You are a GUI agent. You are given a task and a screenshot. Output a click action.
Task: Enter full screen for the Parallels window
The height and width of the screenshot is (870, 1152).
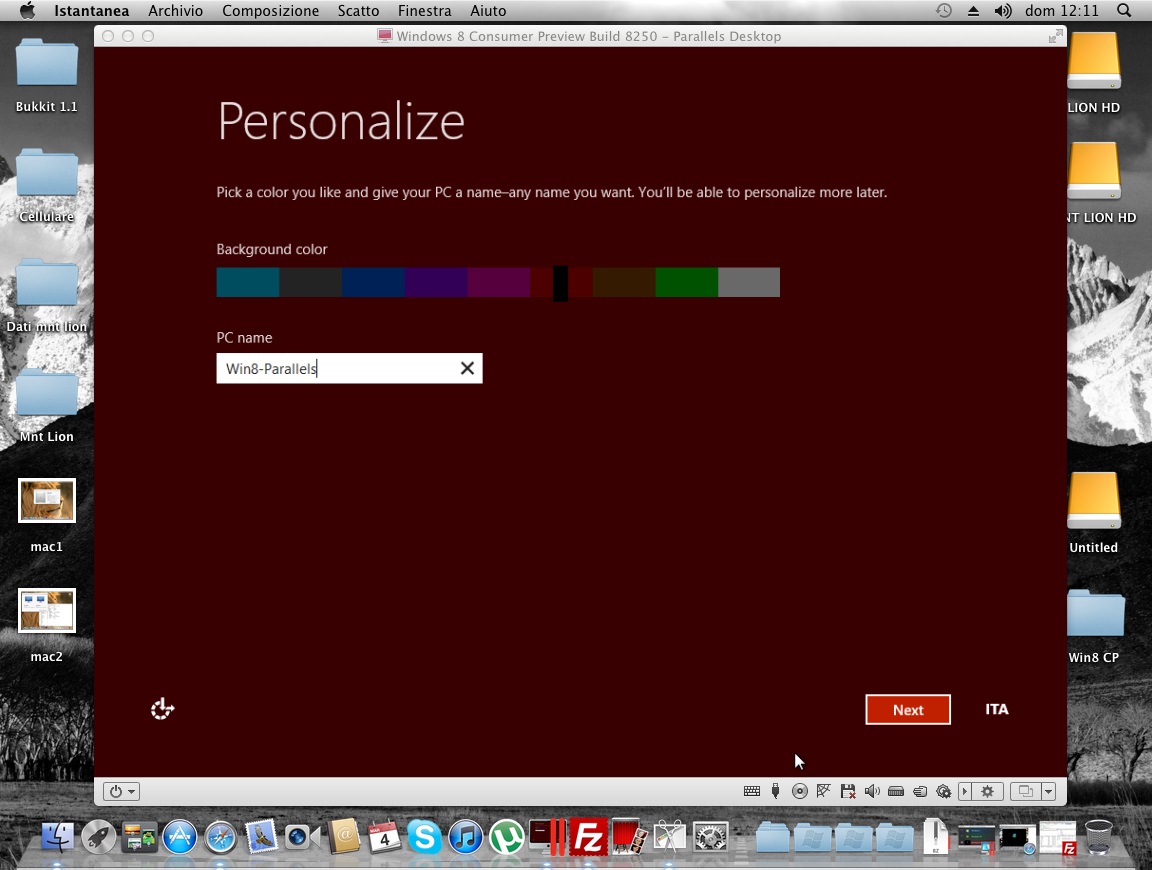point(1056,36)
